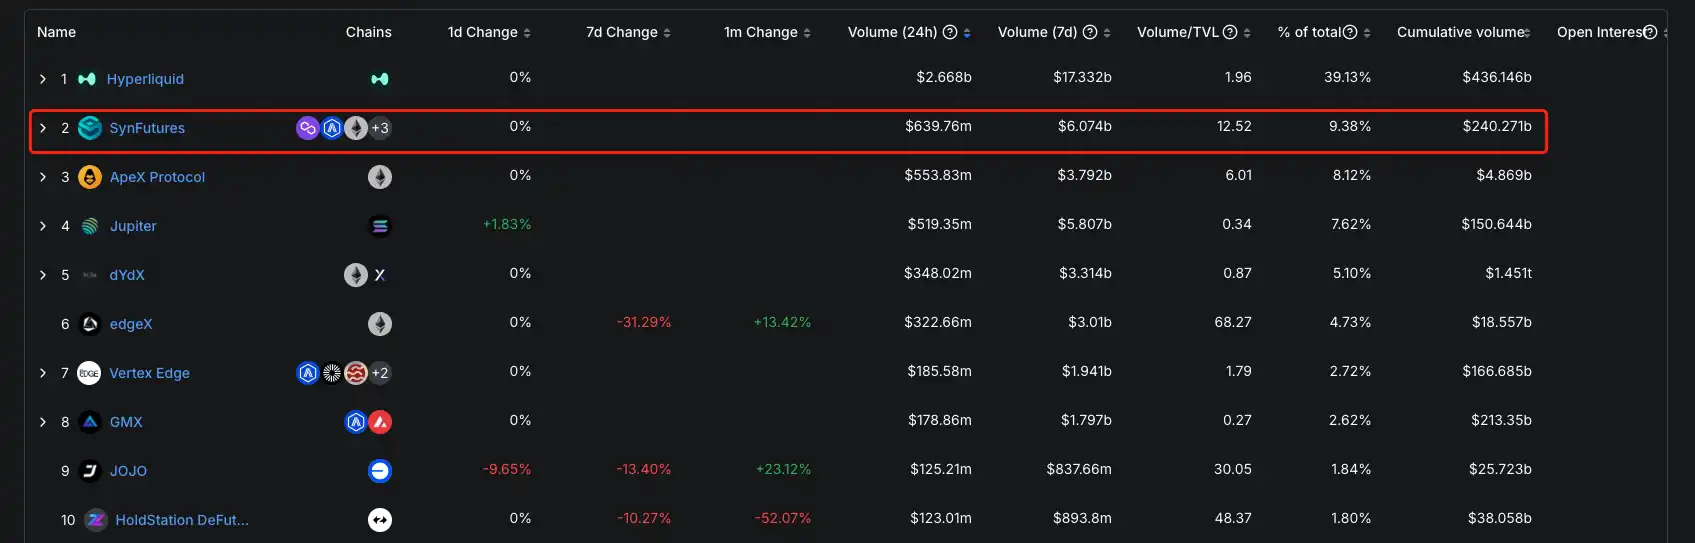This screenshot has height=543, width=1695.
Task: Click the Volume (24h) help question icon
Action: tap(950, 32)
